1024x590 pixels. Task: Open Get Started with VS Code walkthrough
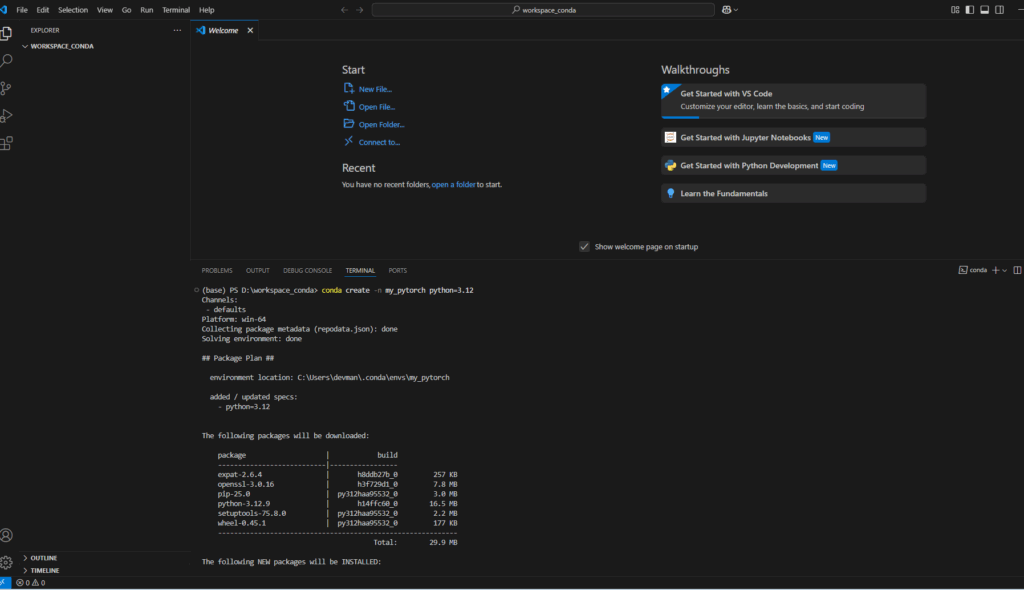pos(793,101)
